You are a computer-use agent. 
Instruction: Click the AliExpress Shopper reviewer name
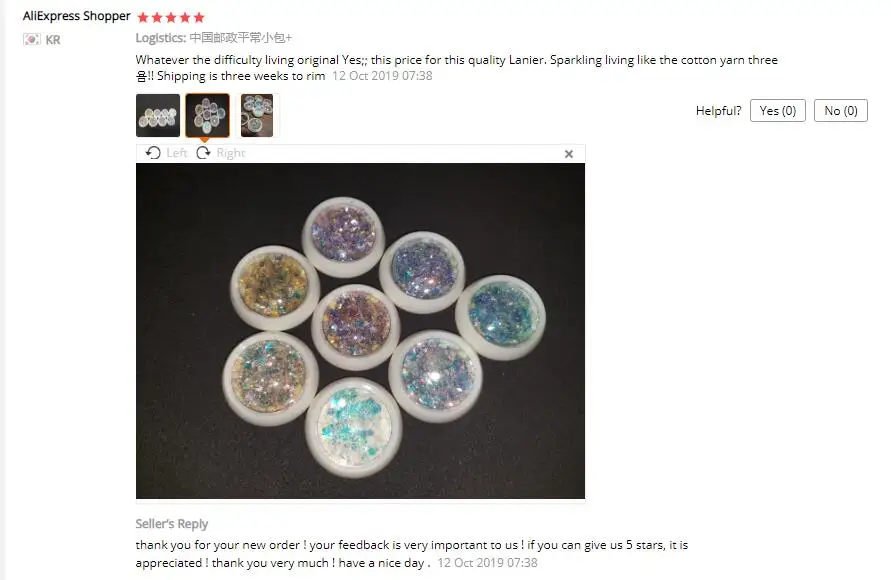click(x=77, y=16)
